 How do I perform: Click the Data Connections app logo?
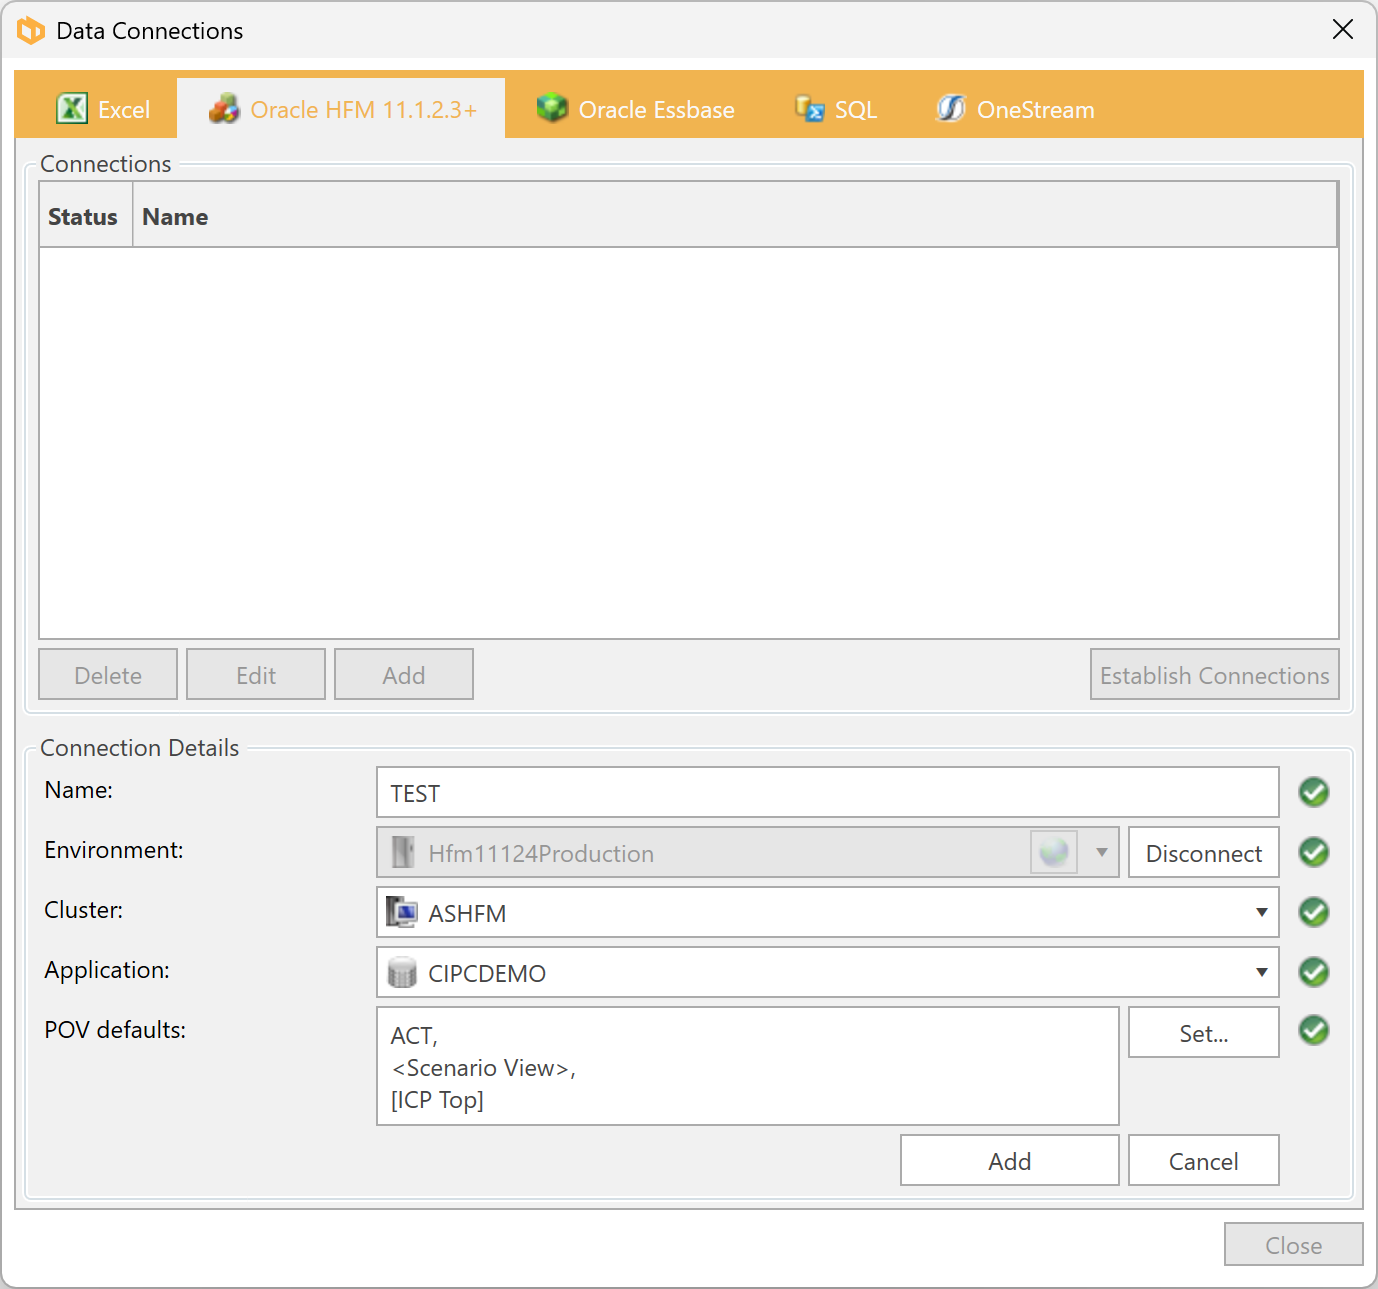pyautogui.click(x=31, y=31)
